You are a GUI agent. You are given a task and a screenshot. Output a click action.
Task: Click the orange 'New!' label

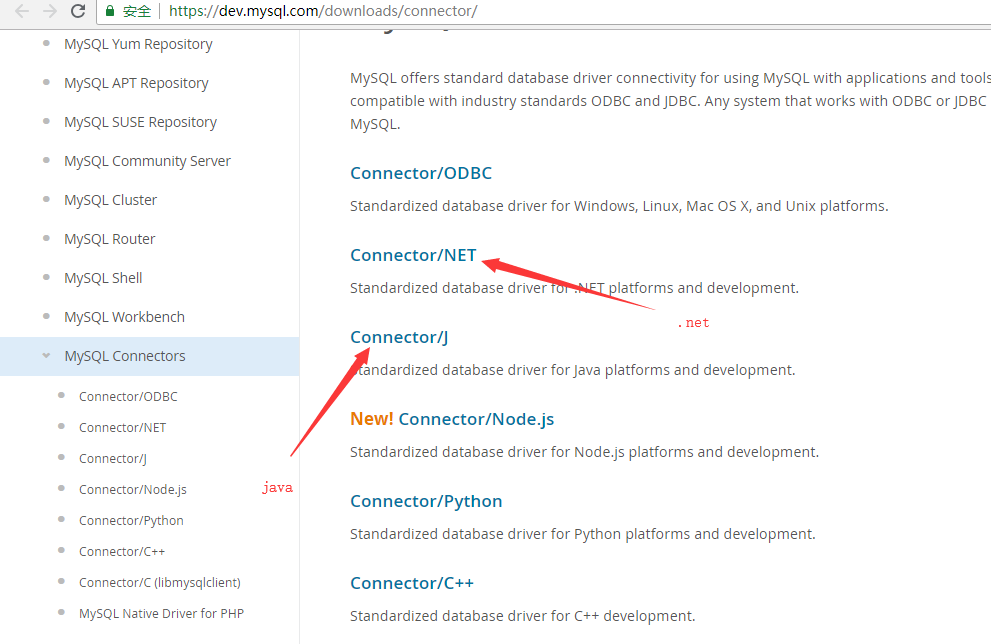[372, 419]
